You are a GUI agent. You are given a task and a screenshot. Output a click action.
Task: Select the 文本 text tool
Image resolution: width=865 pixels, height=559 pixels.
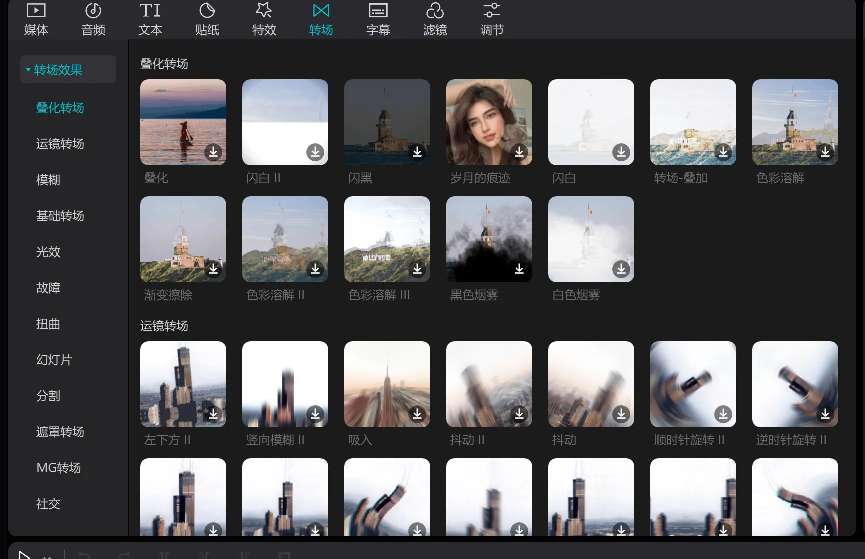(150, 19)
